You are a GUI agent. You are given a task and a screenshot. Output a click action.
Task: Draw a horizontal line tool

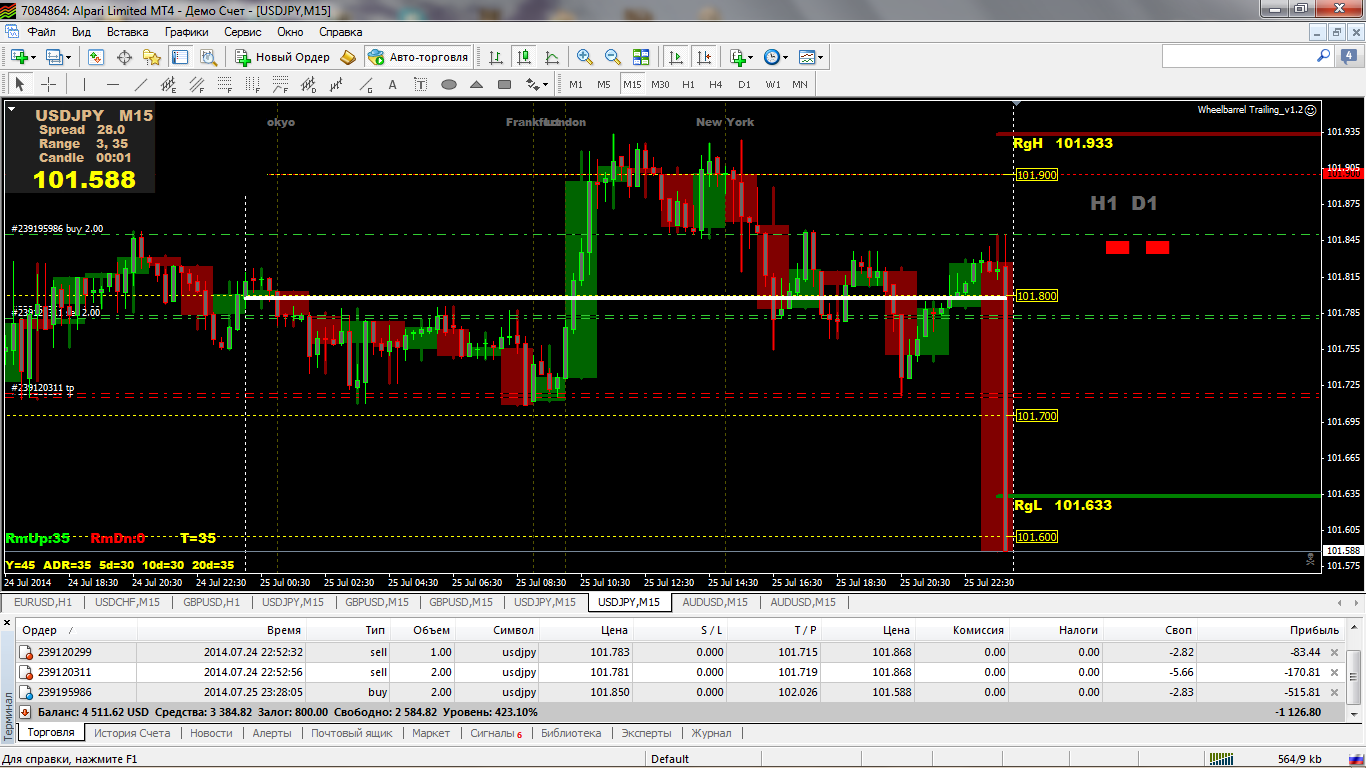[113, 84]
